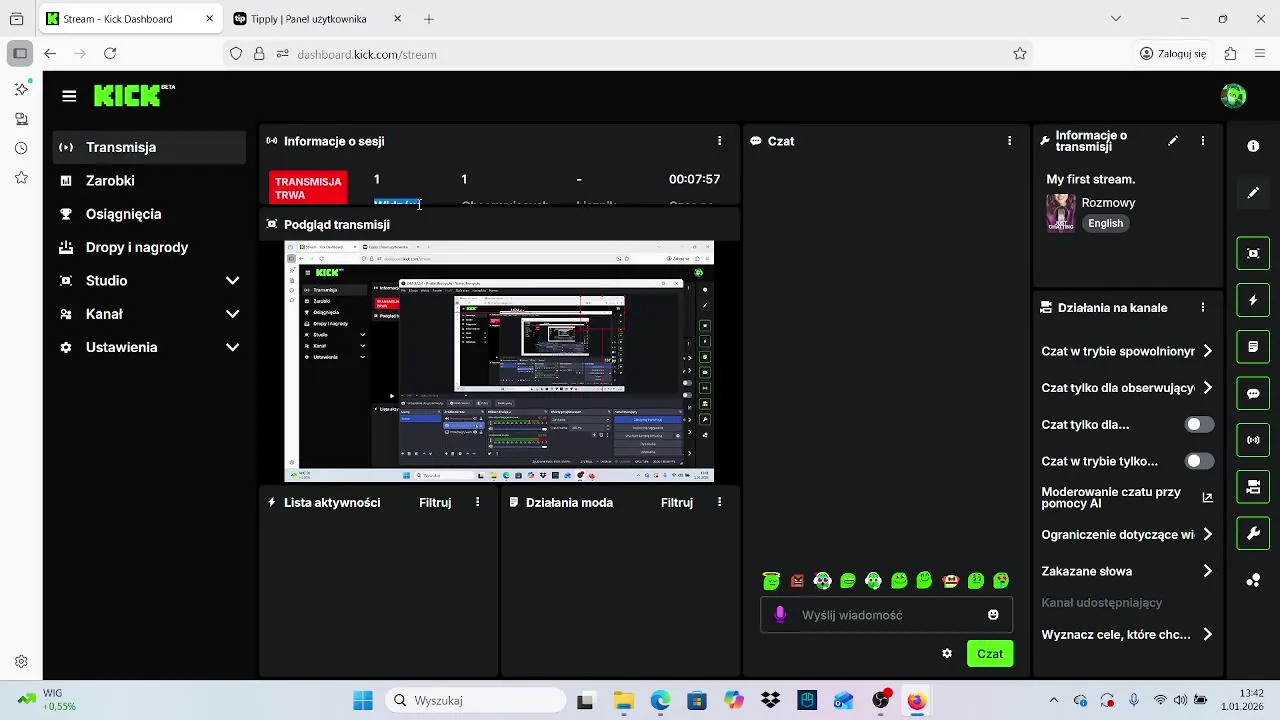Click the taskbar Wyszukaj search box
This screenshot has width=1280, height=720.
point(475,700)
